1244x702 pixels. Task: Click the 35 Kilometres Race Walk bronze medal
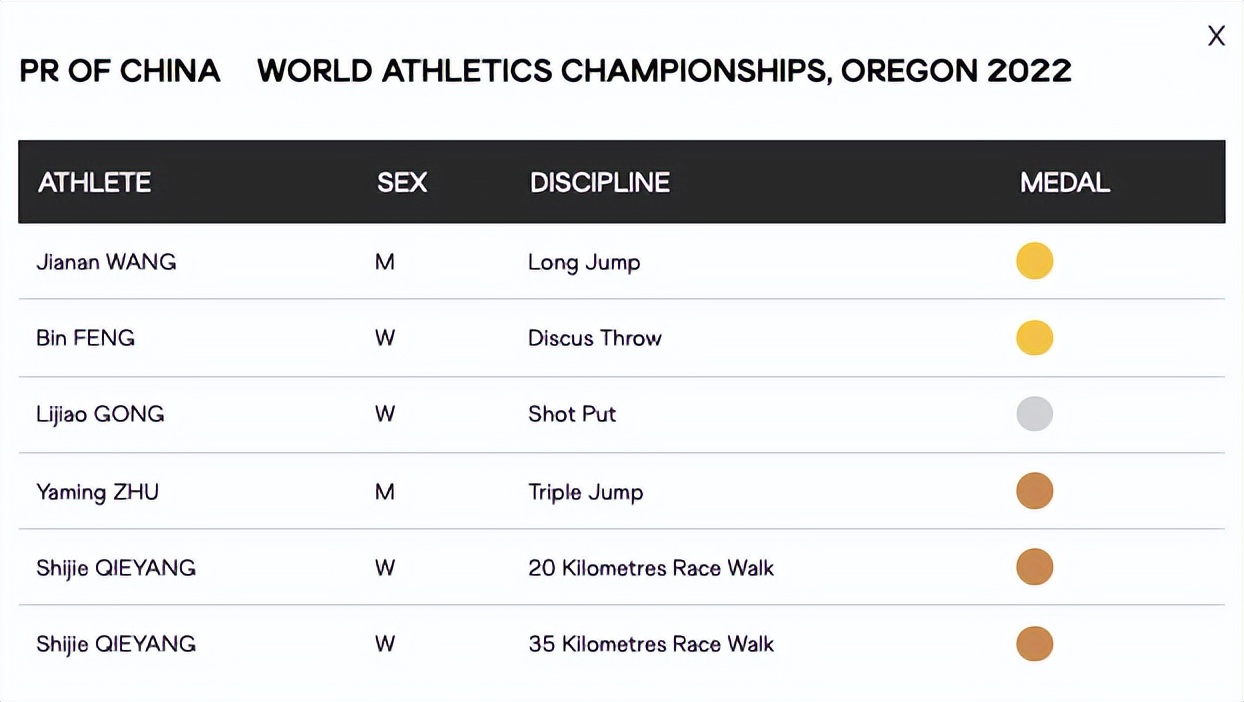[1034, 644]
